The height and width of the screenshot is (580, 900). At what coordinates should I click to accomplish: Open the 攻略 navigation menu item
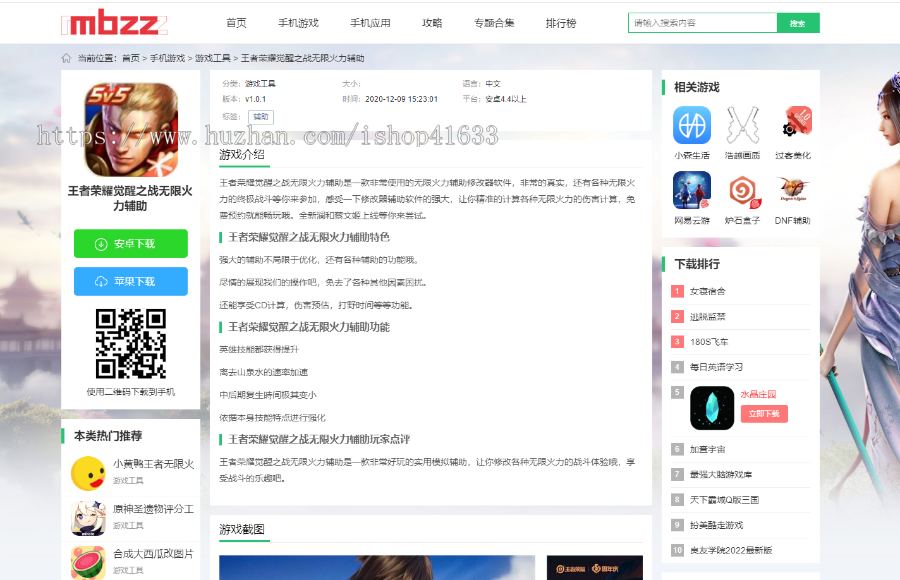[x=432, y=23]
